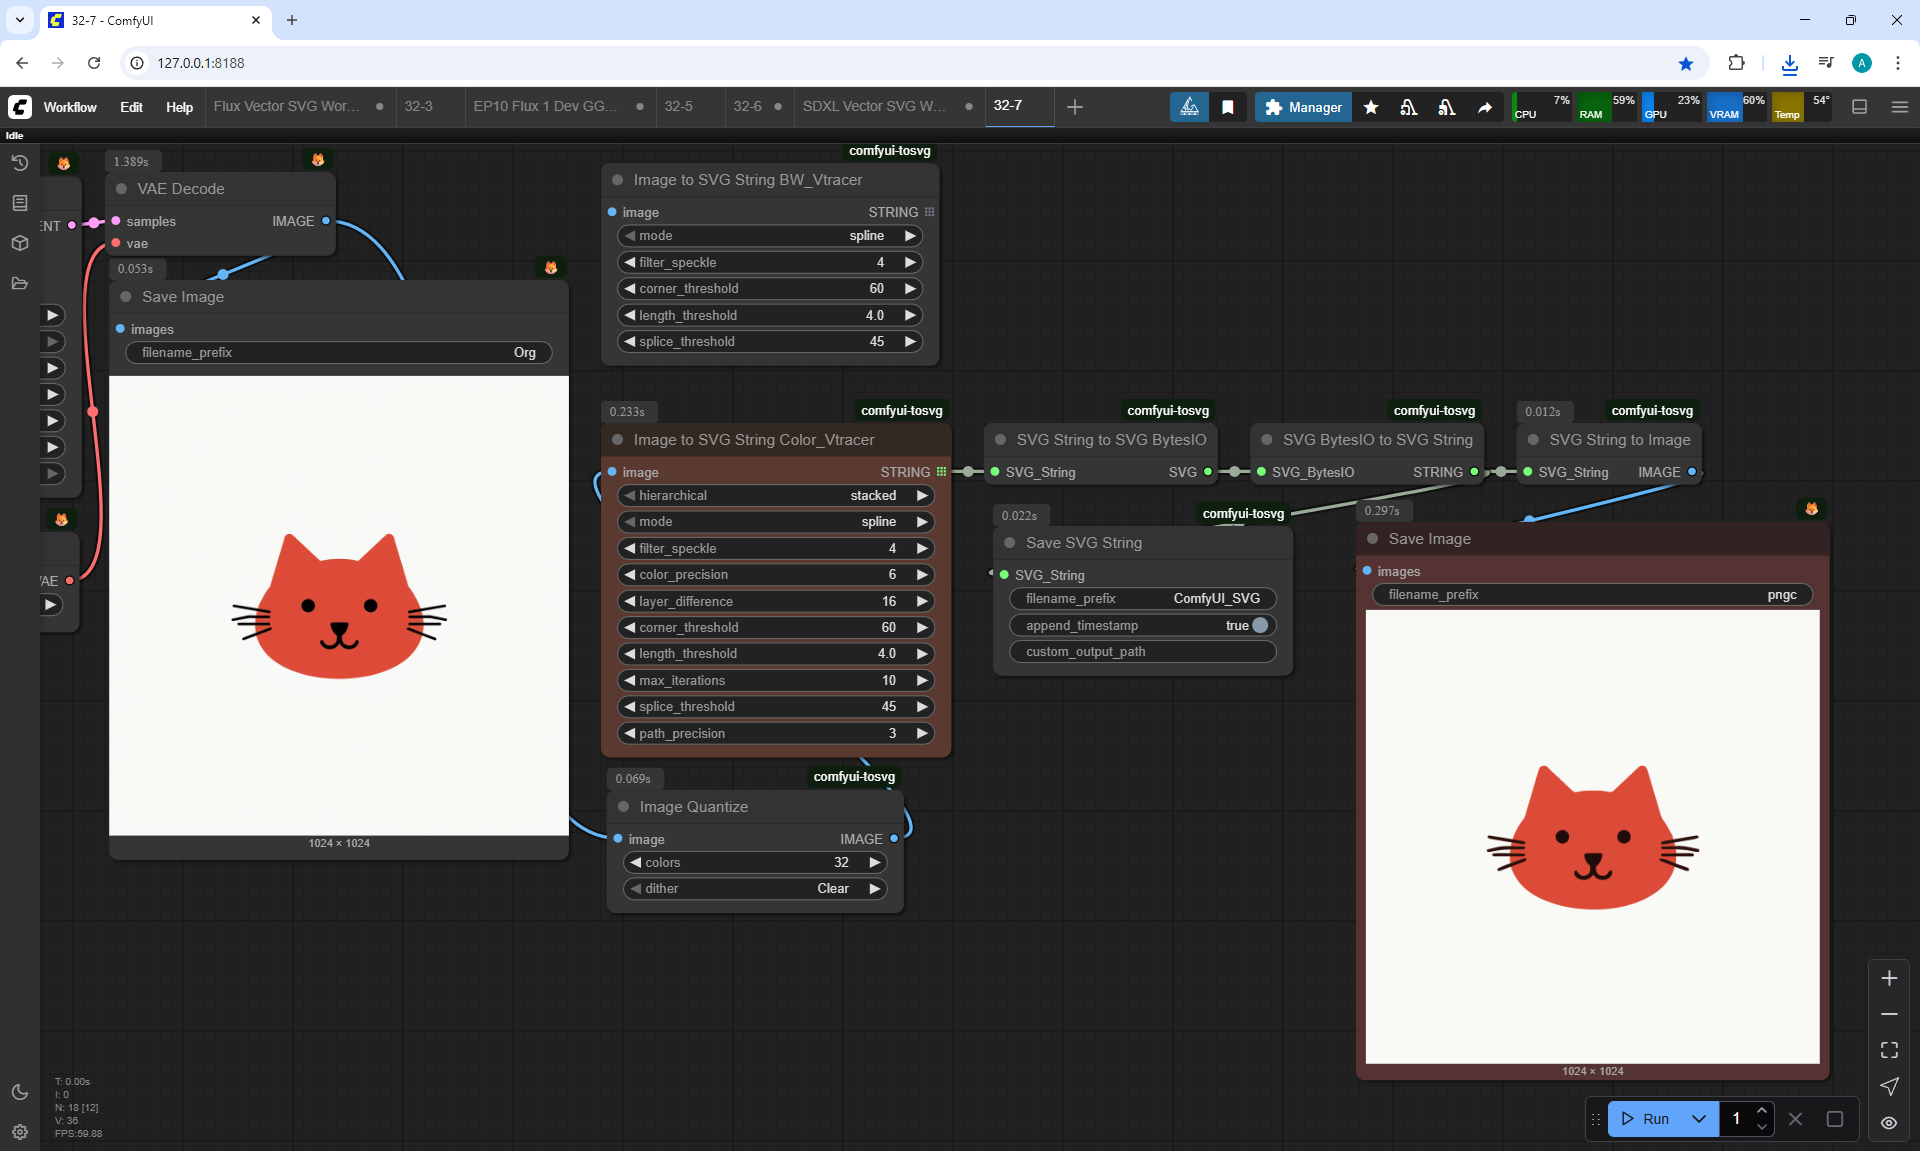Click the fit view icon on canvas
The width and height of the screenshot is (1920, 1151).
(x=1889, y=1050)
